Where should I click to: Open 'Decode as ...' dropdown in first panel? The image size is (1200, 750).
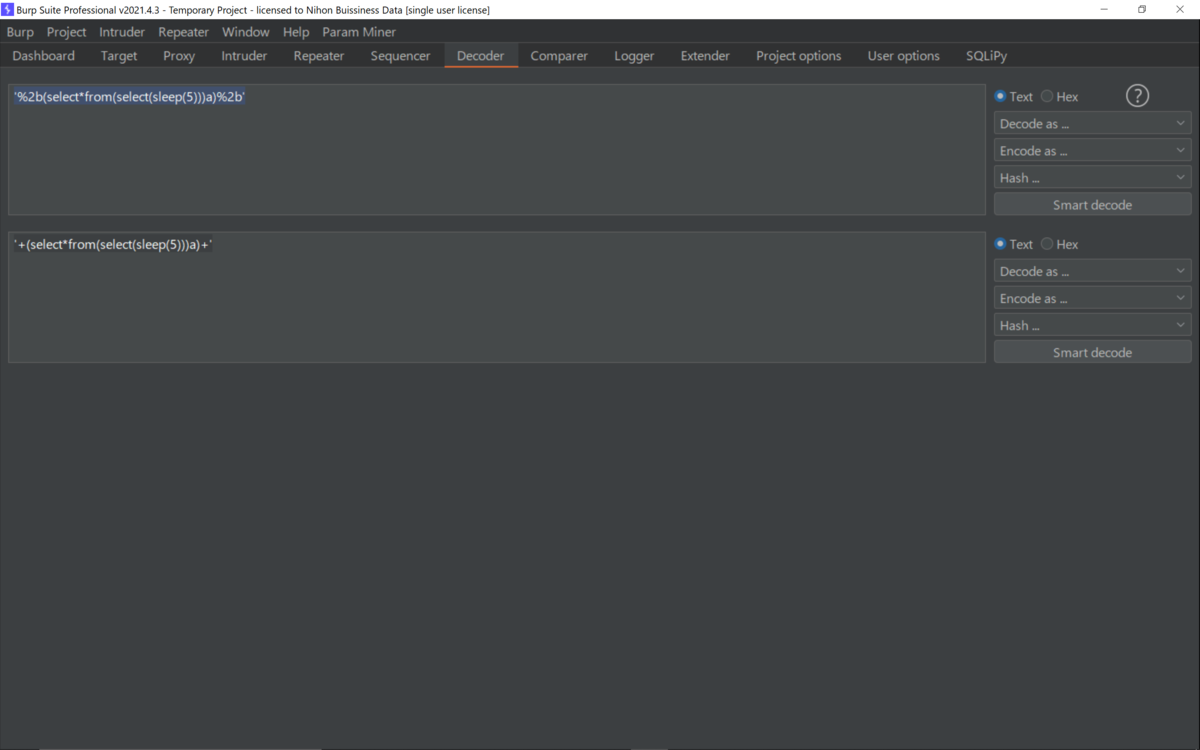pyautogui.click(x=1092, y=124)
